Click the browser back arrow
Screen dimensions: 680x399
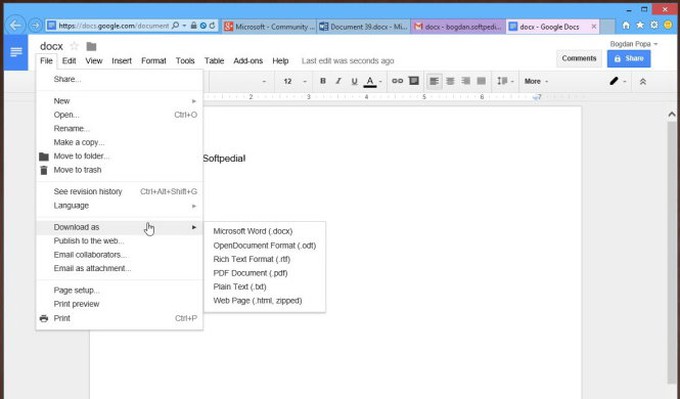point(16,26)
